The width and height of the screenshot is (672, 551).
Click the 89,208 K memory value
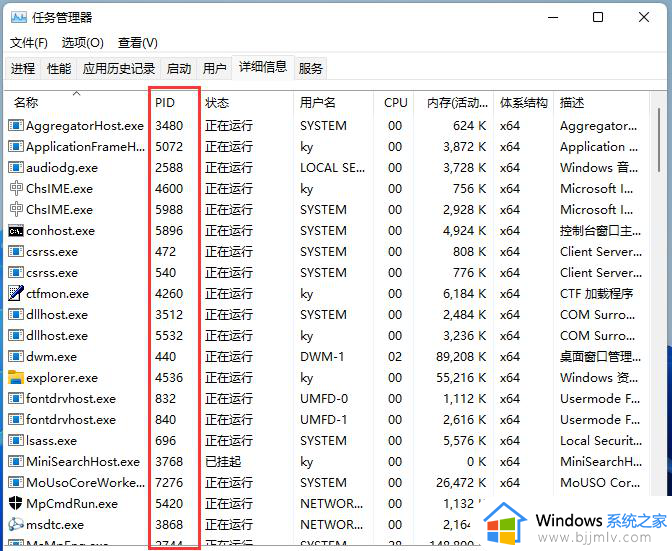click(x=461, y=356)
